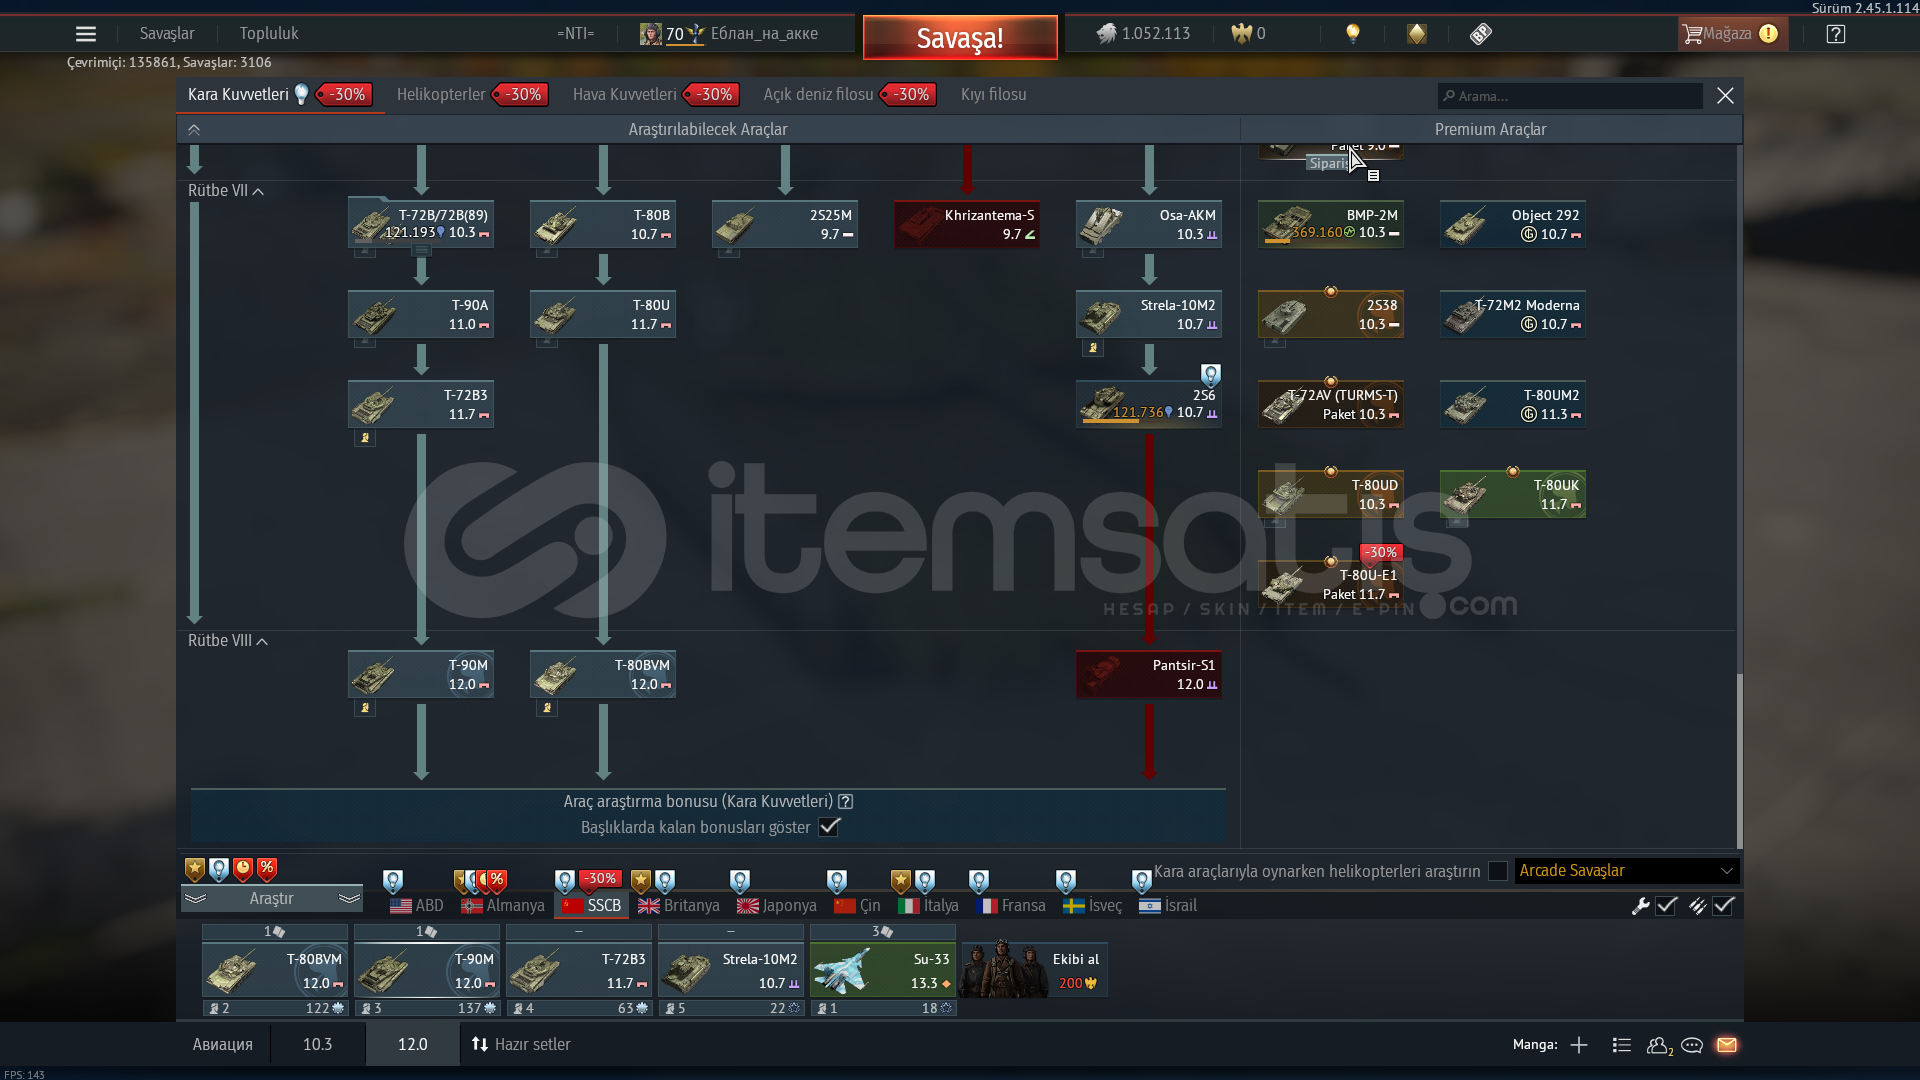Open Hazır setler presets

521,1045
